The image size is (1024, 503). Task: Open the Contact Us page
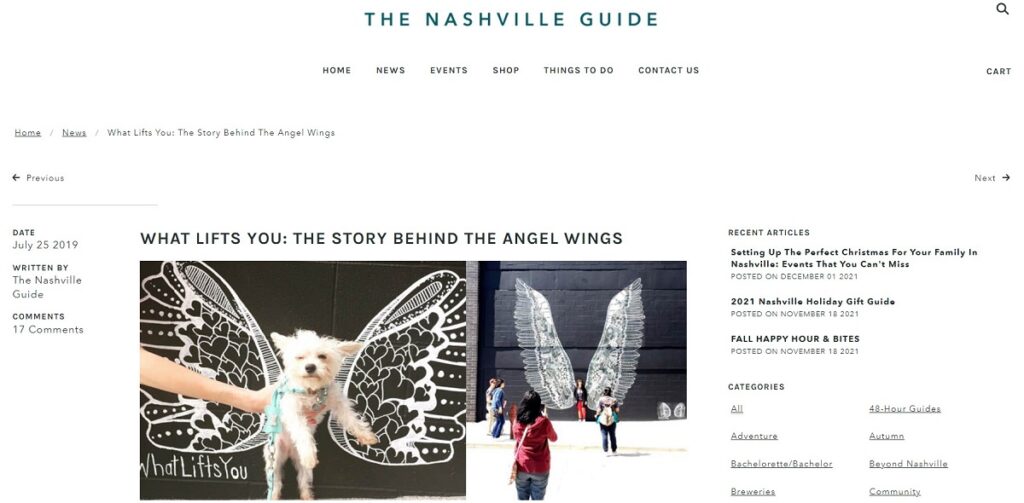point(668,71)
